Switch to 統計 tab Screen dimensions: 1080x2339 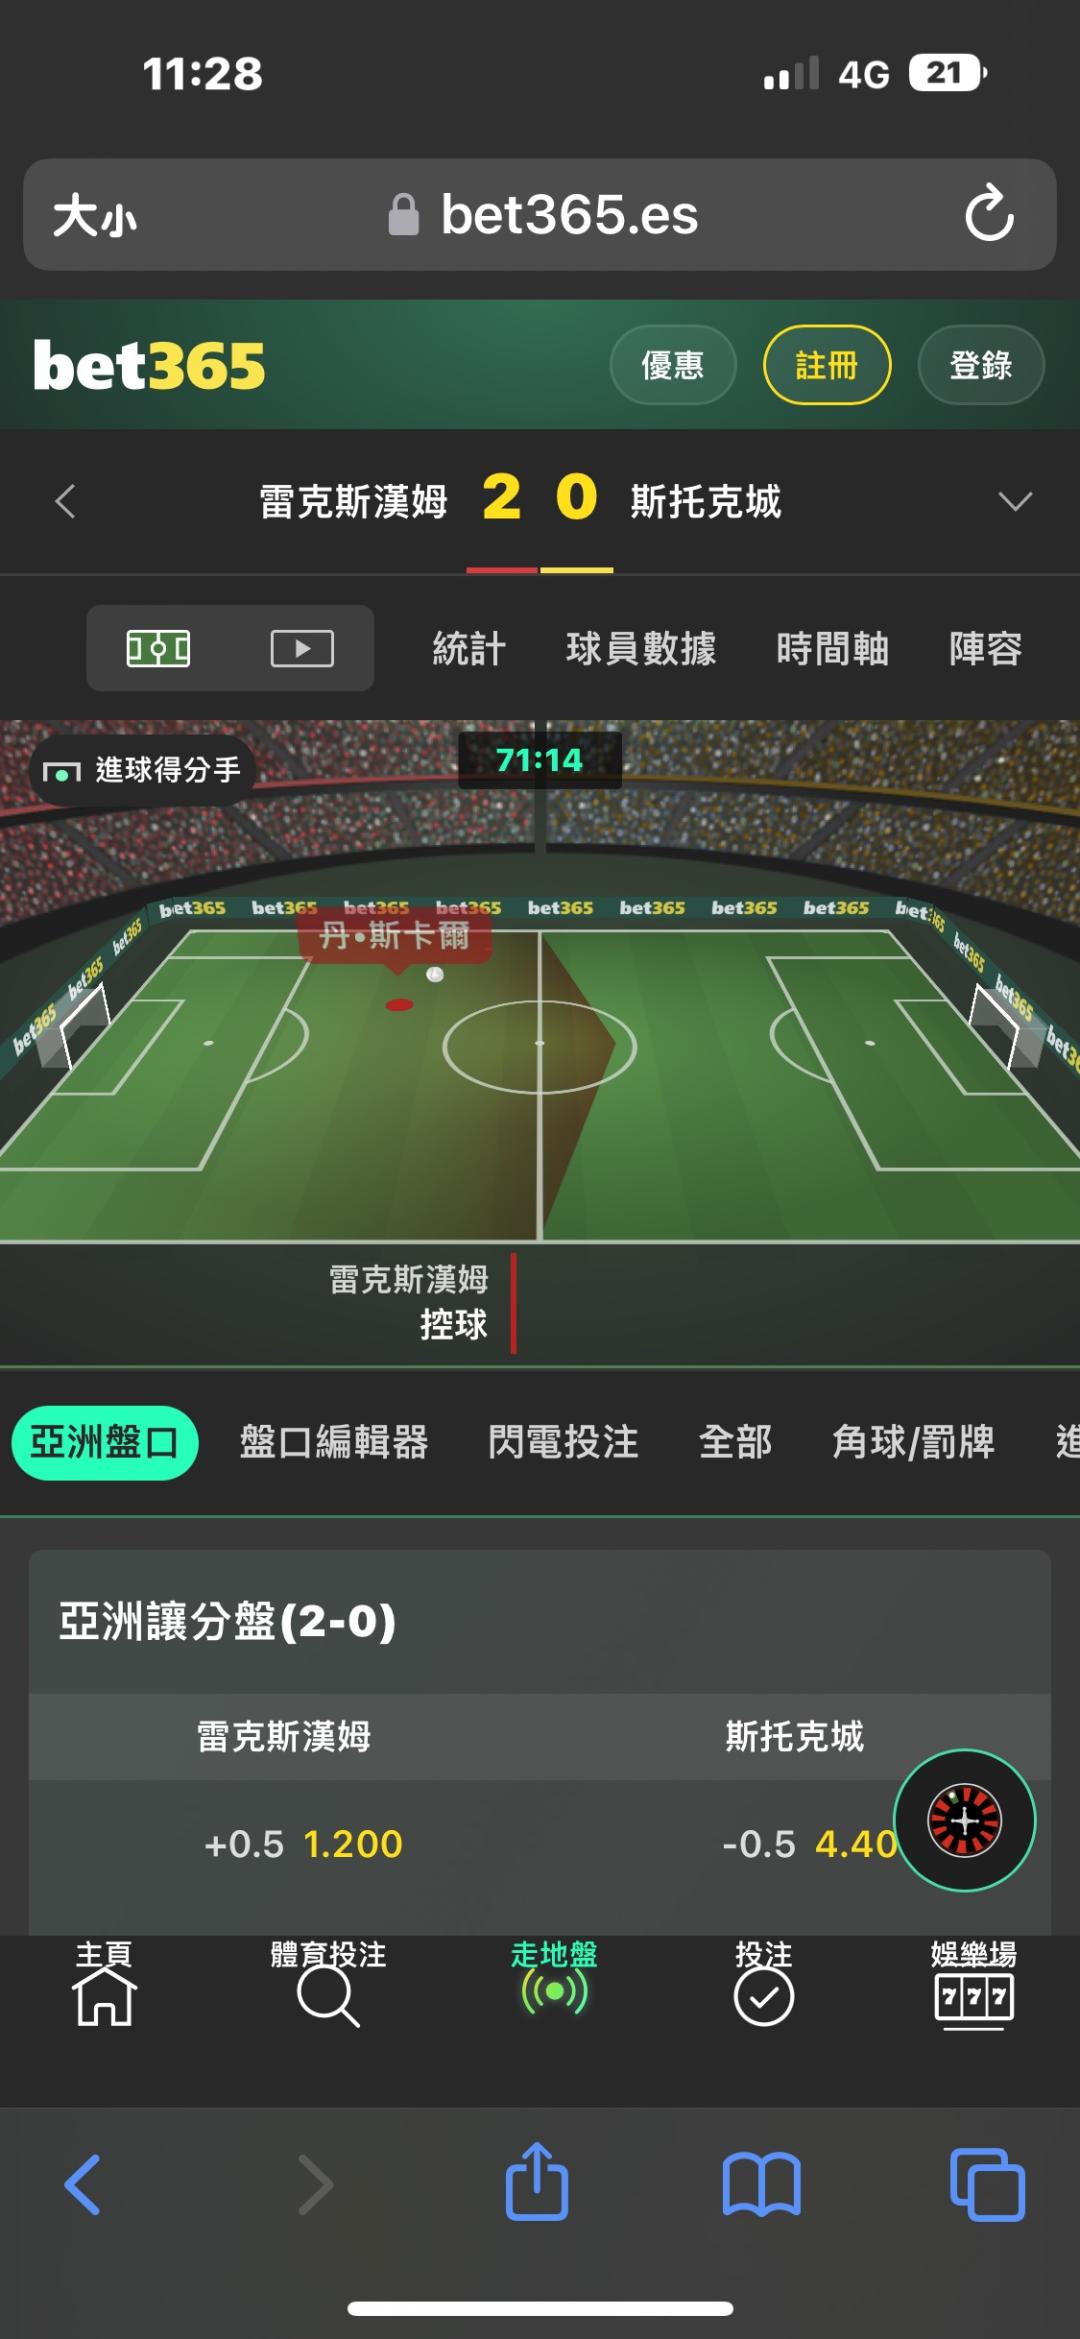(x=469, y=649)
